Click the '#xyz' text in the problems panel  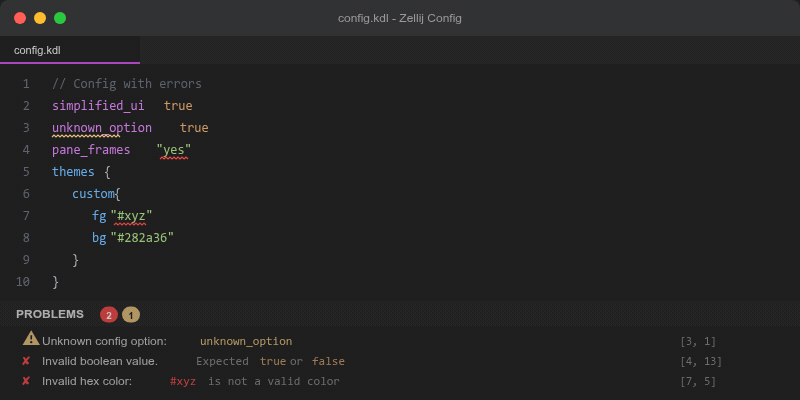coord(183,381)
